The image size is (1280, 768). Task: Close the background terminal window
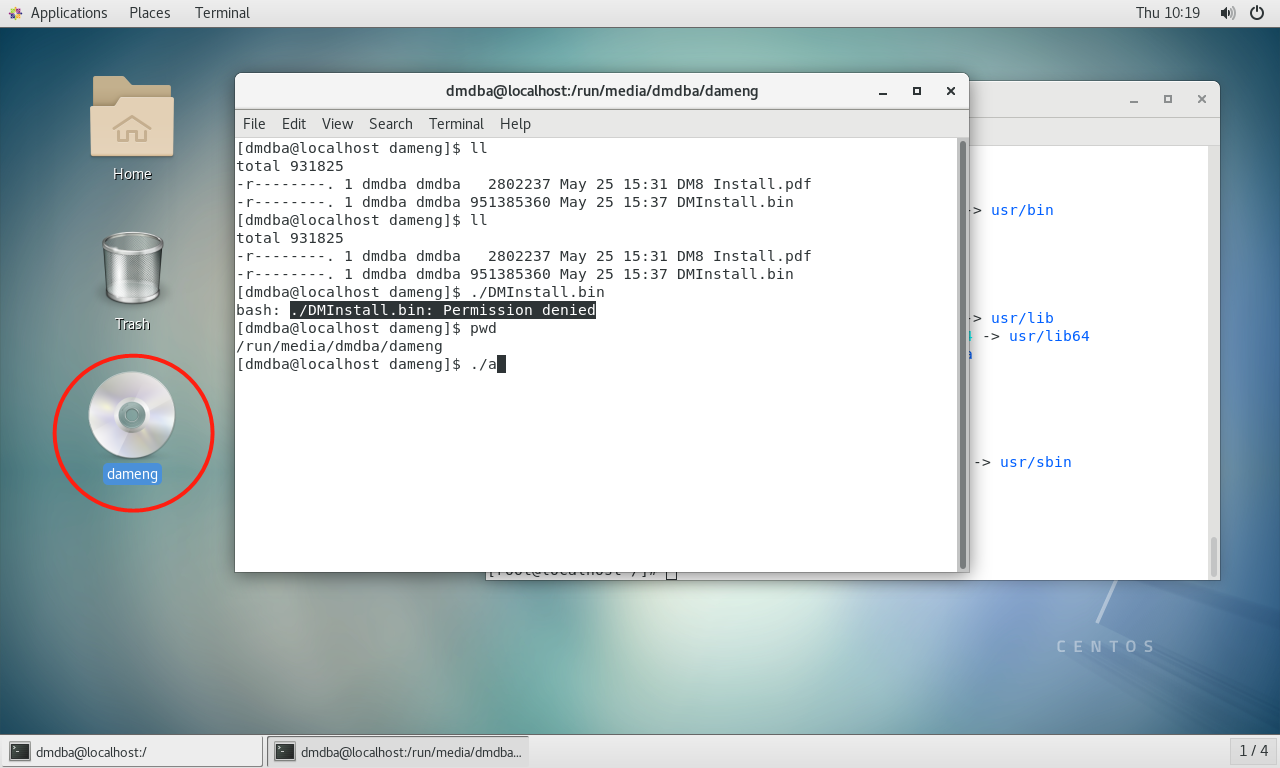(1202, 99)
